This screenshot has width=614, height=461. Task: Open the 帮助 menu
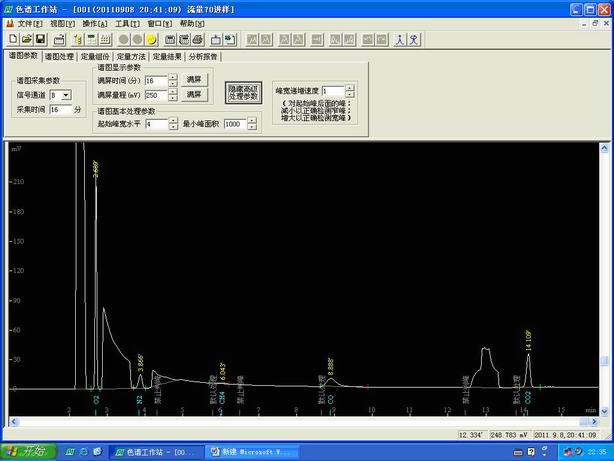(x=192, y=24)
